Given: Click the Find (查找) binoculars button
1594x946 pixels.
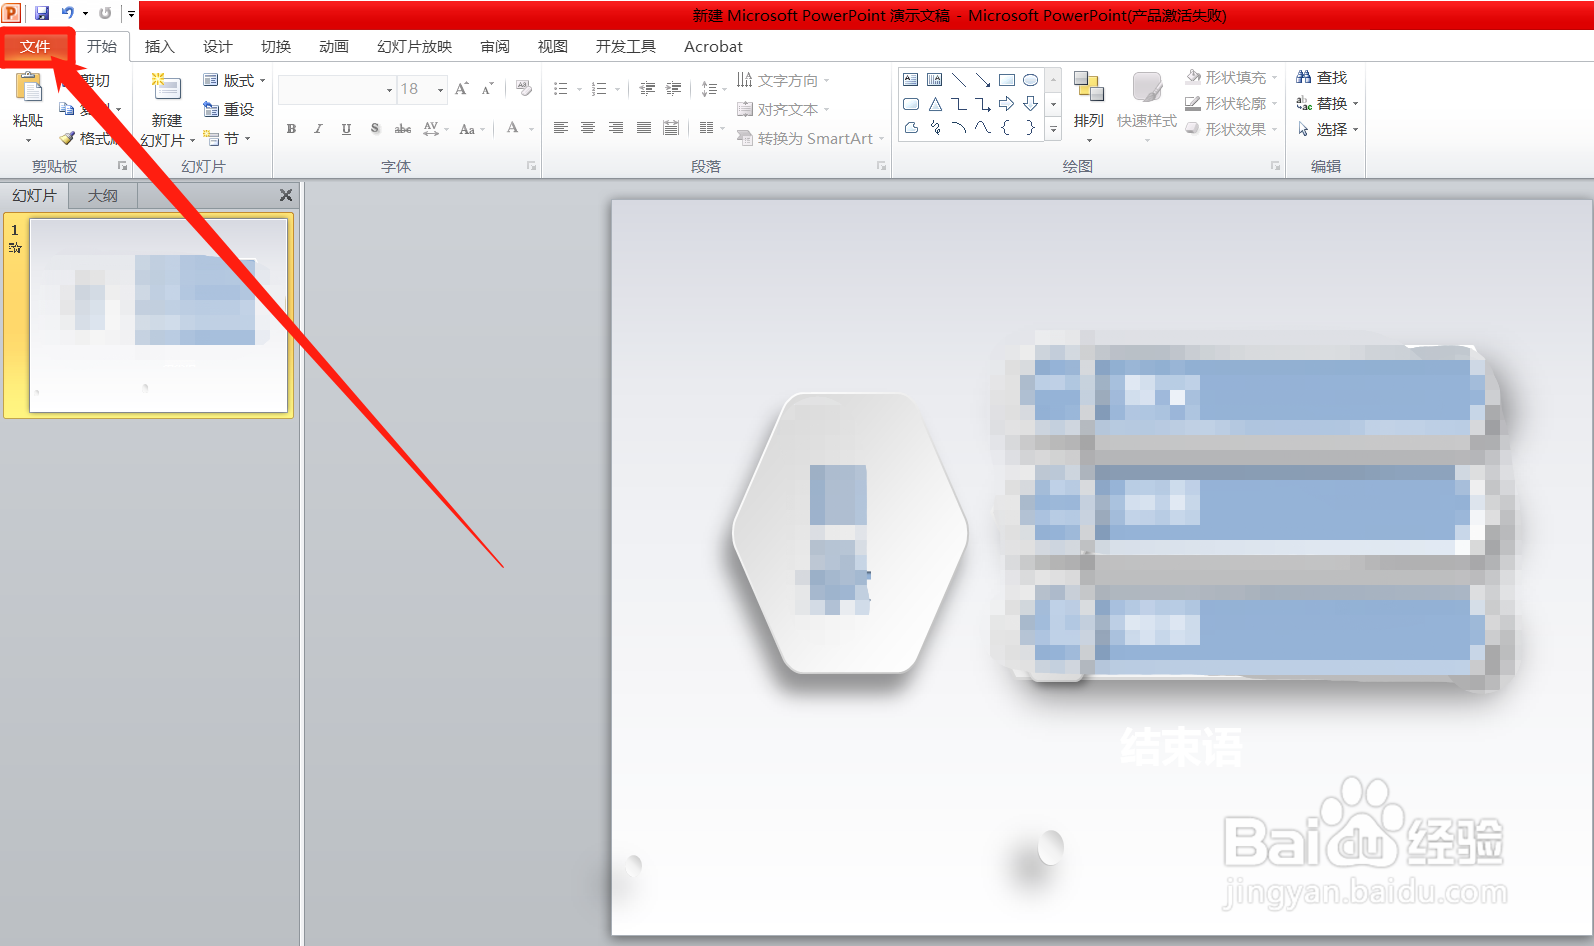Looking at the screenshot, I should (1321, 77).
